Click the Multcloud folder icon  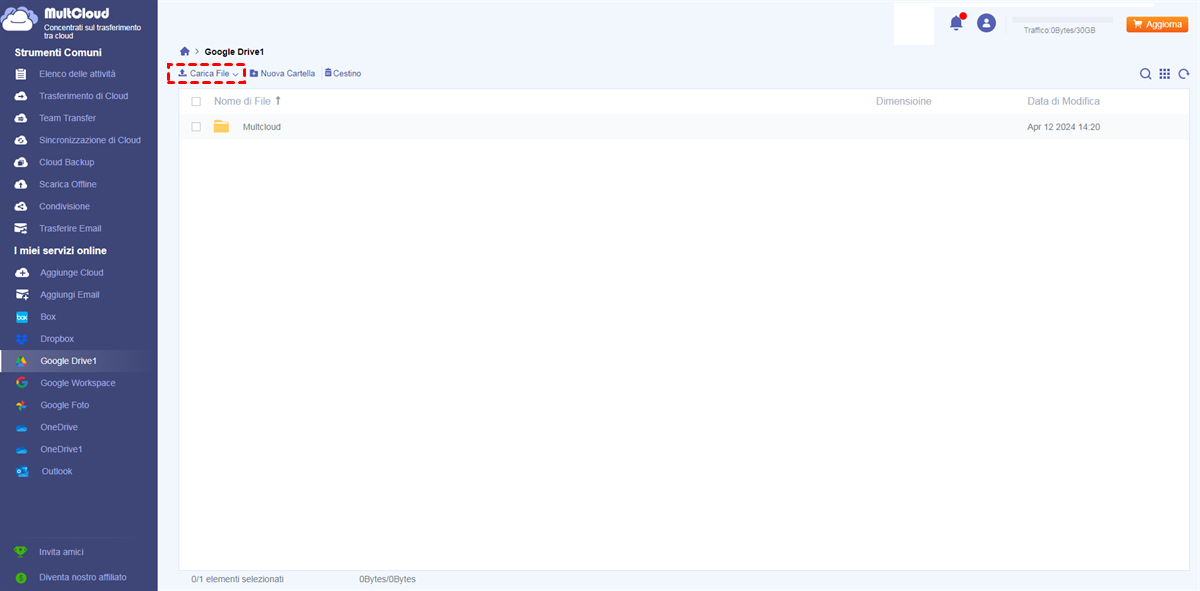pyautogui.click(x=221, y=127)
